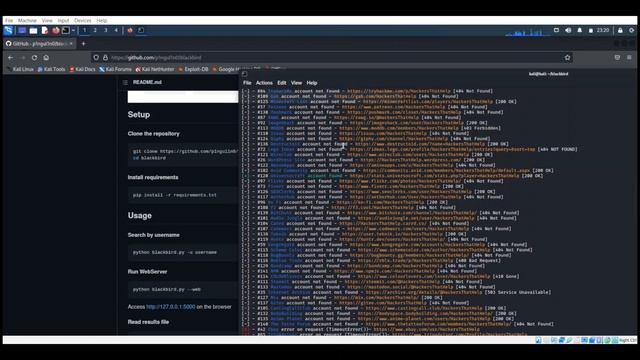
Task: Open the text editor panel icon
Action: pos(44,30)
